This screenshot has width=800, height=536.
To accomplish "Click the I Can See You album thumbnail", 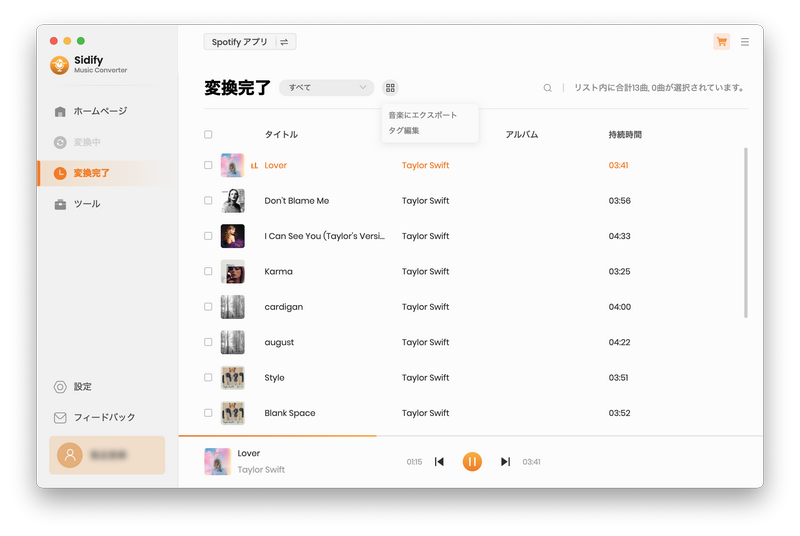I will point(233,236).
